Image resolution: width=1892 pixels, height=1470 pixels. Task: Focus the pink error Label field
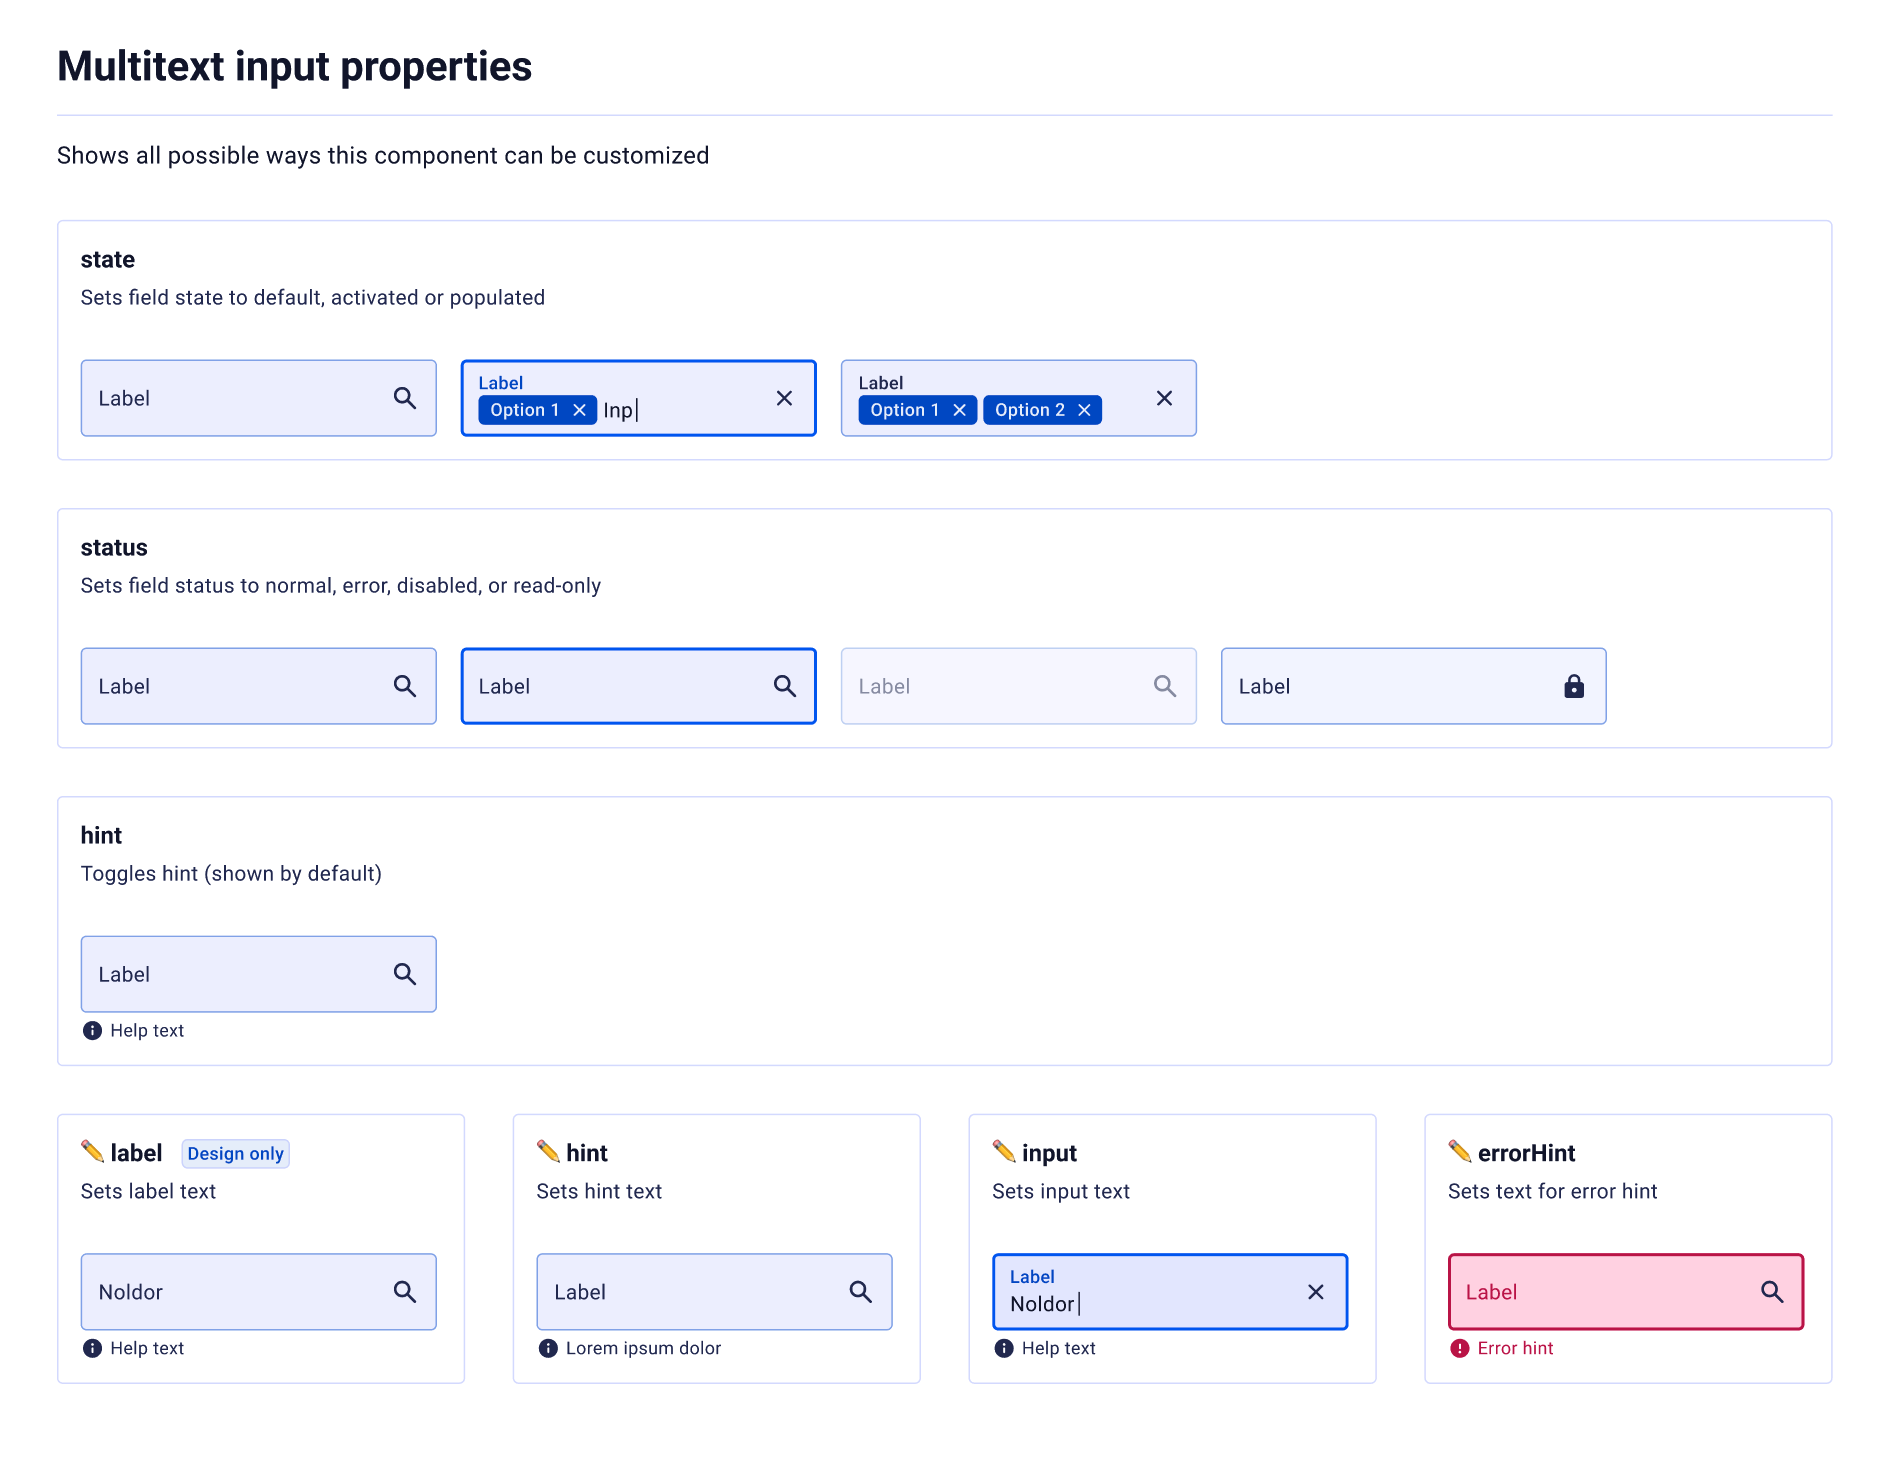tap(1626, 1292)
